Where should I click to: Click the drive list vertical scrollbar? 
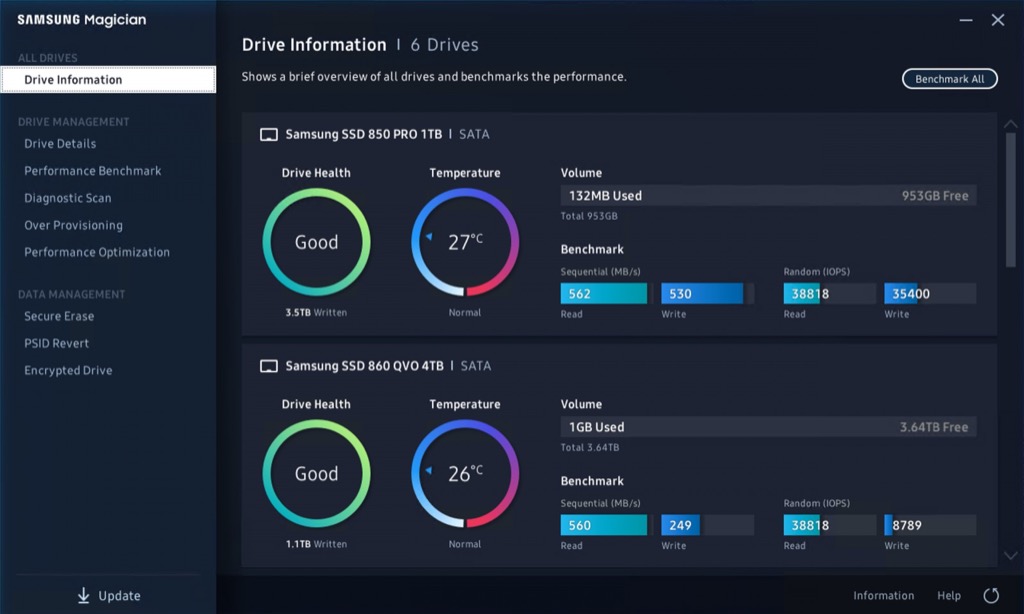(x=1010, y=200)
